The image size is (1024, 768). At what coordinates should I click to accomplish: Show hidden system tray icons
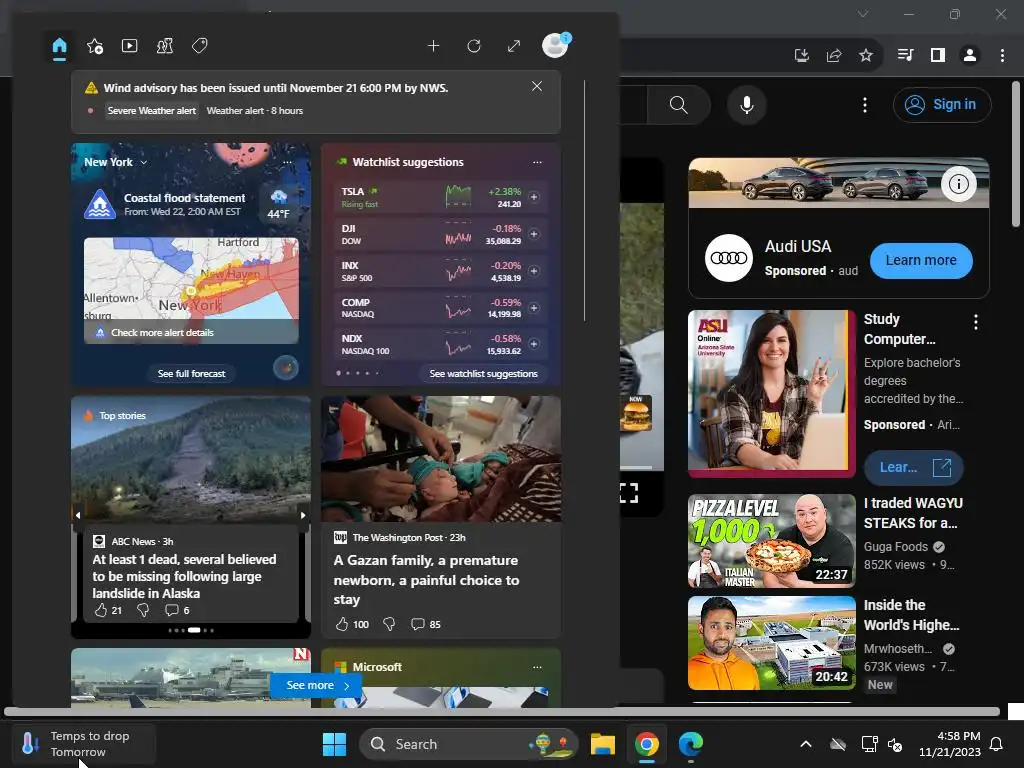pyautogui.click(x=806, y=744)
